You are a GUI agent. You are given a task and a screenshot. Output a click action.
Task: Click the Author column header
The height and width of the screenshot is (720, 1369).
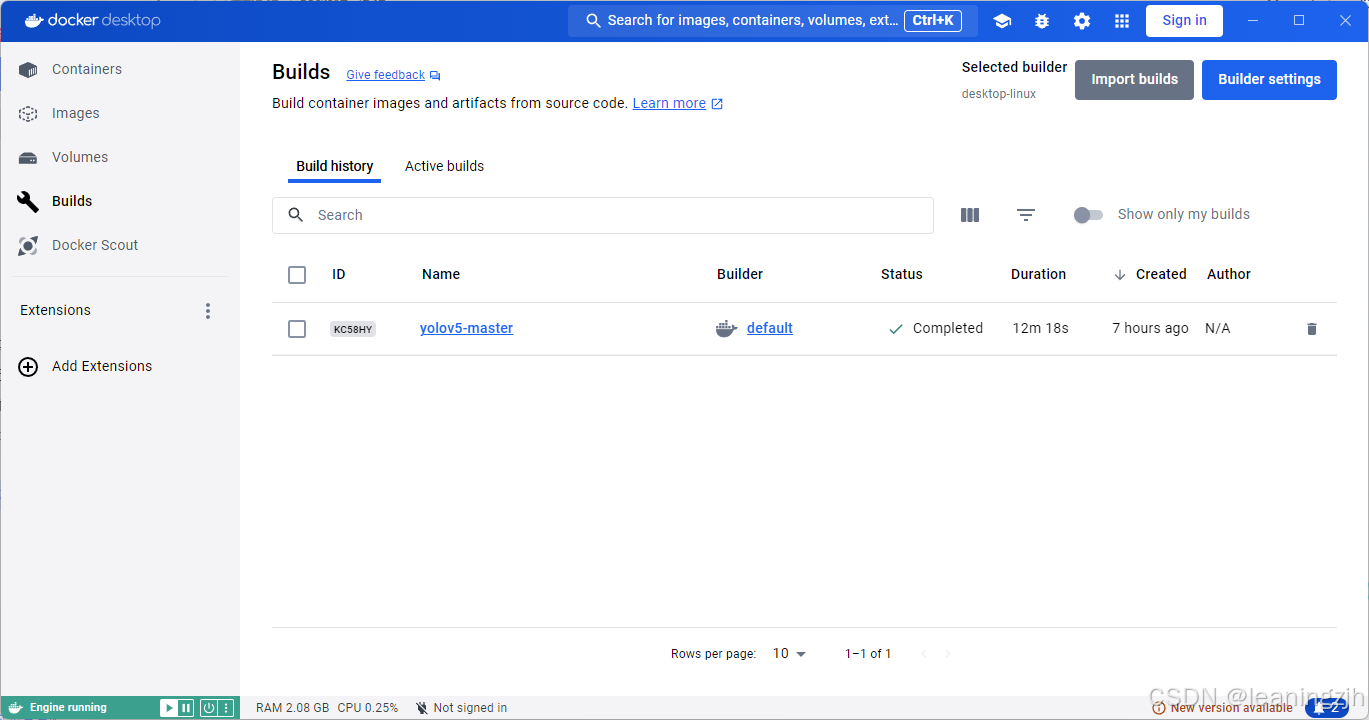click(x=1228, y=274)
